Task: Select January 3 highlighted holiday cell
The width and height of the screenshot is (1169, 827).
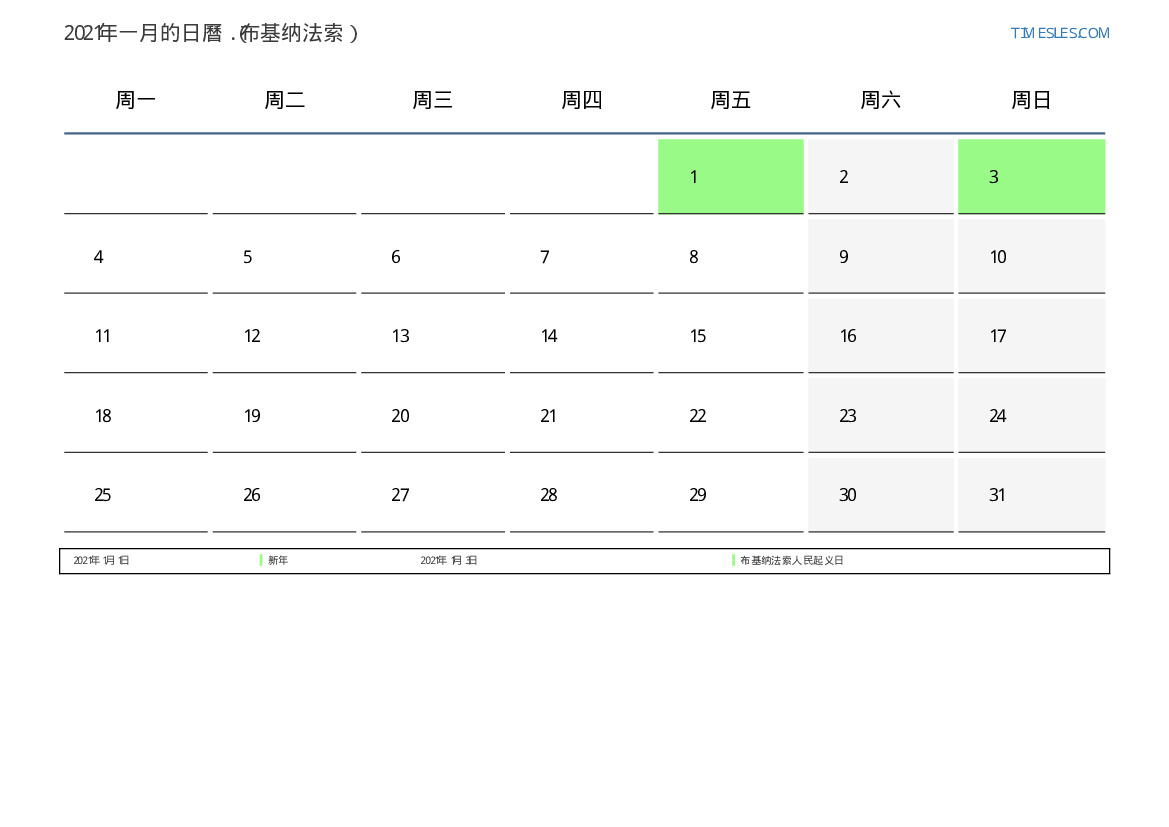Action: coord(1031,176)
